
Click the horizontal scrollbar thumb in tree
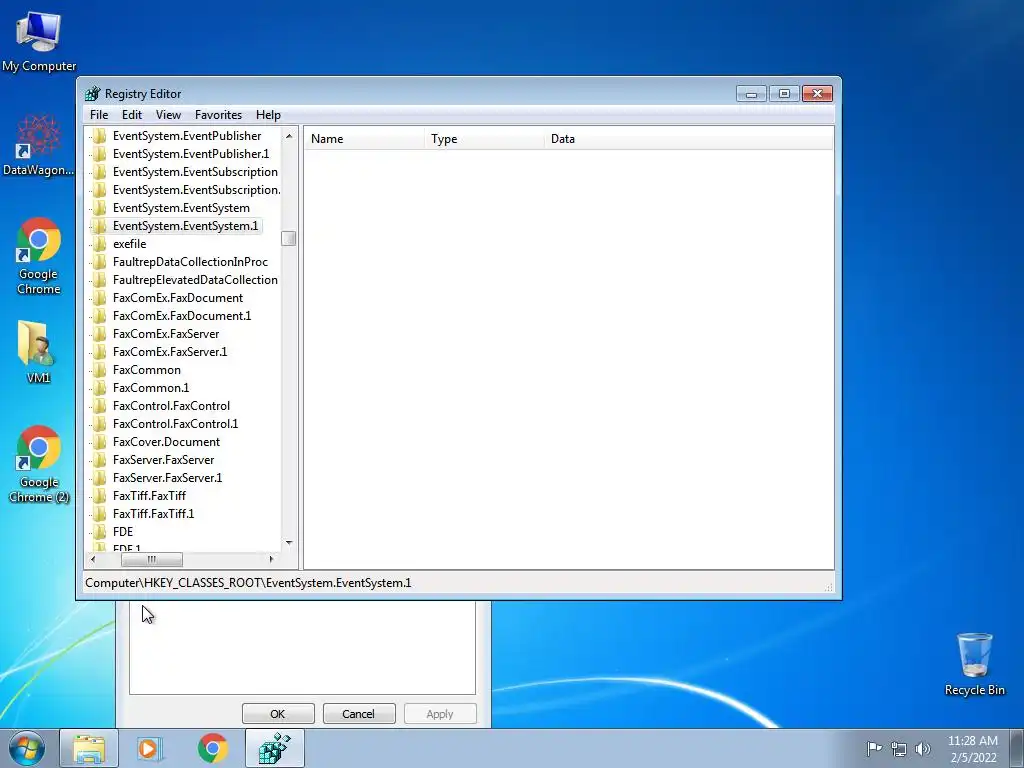point(152,560)
